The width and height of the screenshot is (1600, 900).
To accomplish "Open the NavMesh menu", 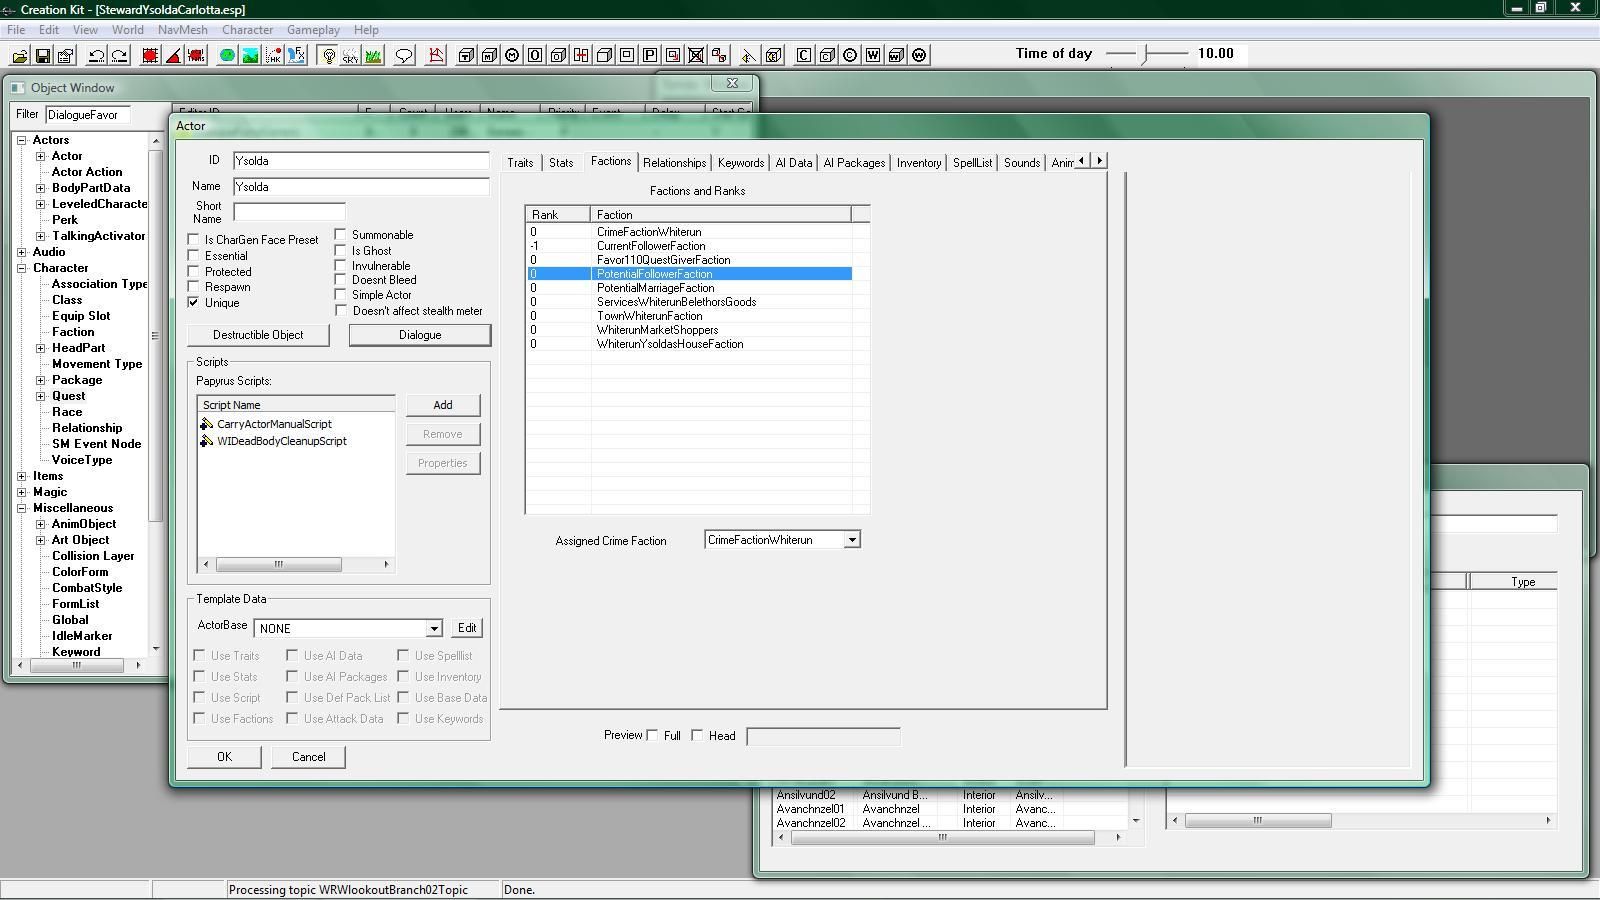I will pyautogui.click(x=183, y=30).
